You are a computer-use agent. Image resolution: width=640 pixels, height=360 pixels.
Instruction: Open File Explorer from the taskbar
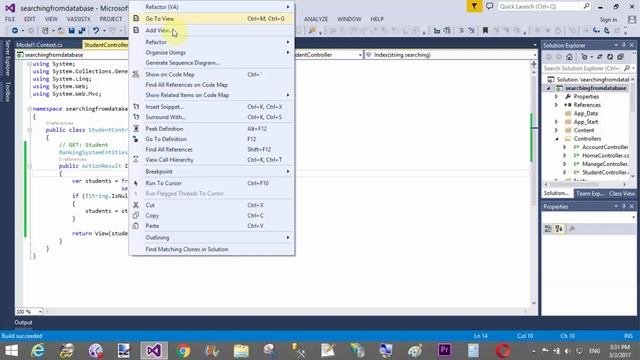(241, 351)
